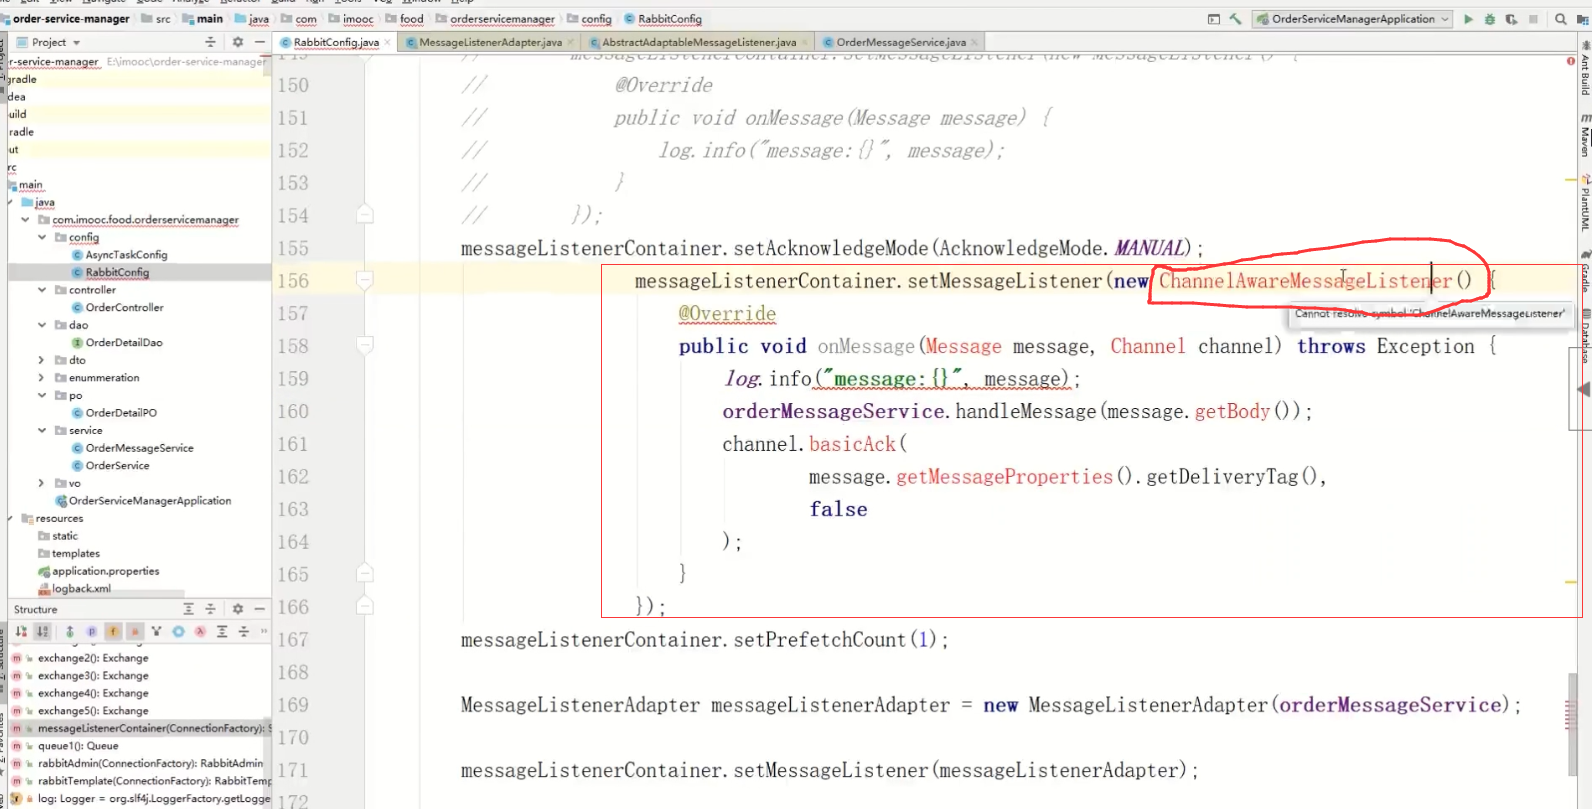Toggle show properties (purple p) in Structure

point(91,631)
